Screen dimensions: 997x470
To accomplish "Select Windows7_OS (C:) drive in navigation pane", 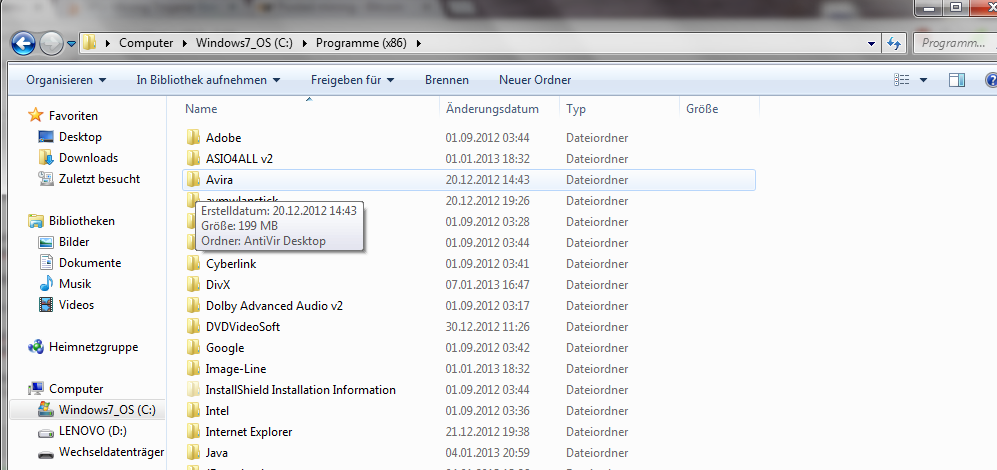I will pos(107,410).
